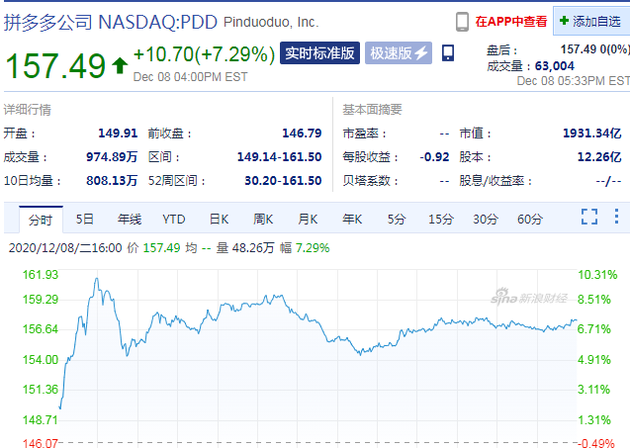Click the tablet device icon beside 极速版
Screen dimensions: 630x448
click(448, 53)
